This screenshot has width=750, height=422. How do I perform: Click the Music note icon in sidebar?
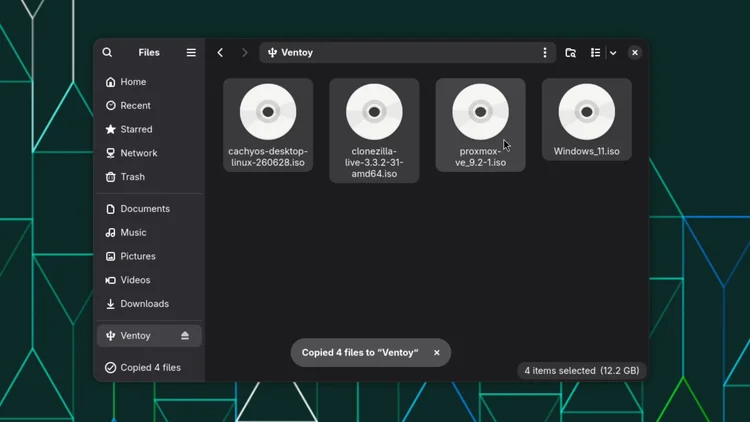click(x=110, y=233)
